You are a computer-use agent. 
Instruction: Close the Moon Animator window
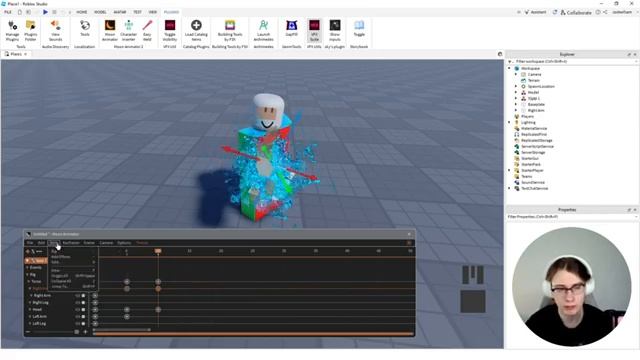pyautogui.click(x=409, y=234)
